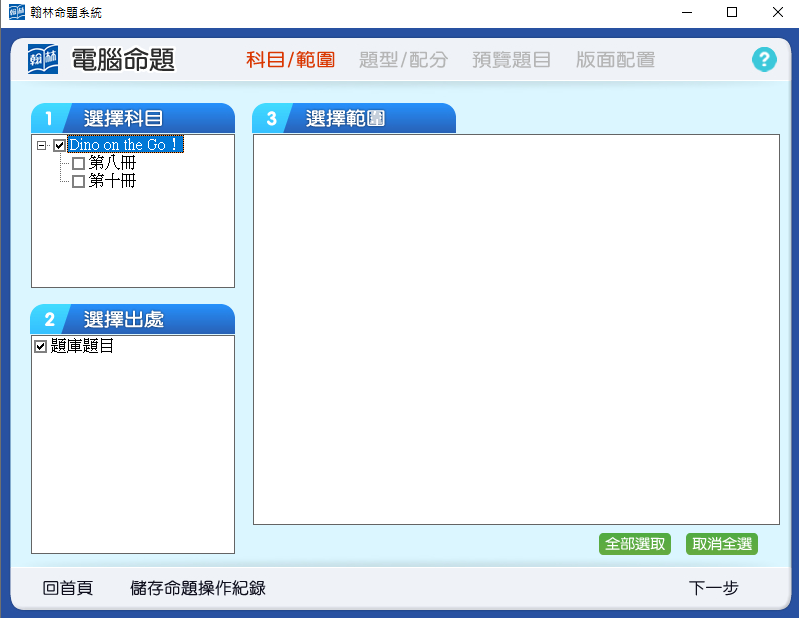Viewport: 799px width, 618px height.
Task: Switch to the 版面配置 tab
Action: [x=615, y=60]
